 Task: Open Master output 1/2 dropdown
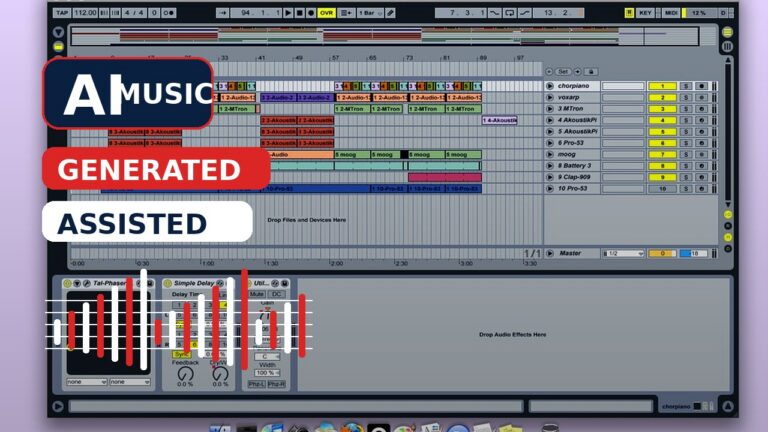(x=623, y=254)
